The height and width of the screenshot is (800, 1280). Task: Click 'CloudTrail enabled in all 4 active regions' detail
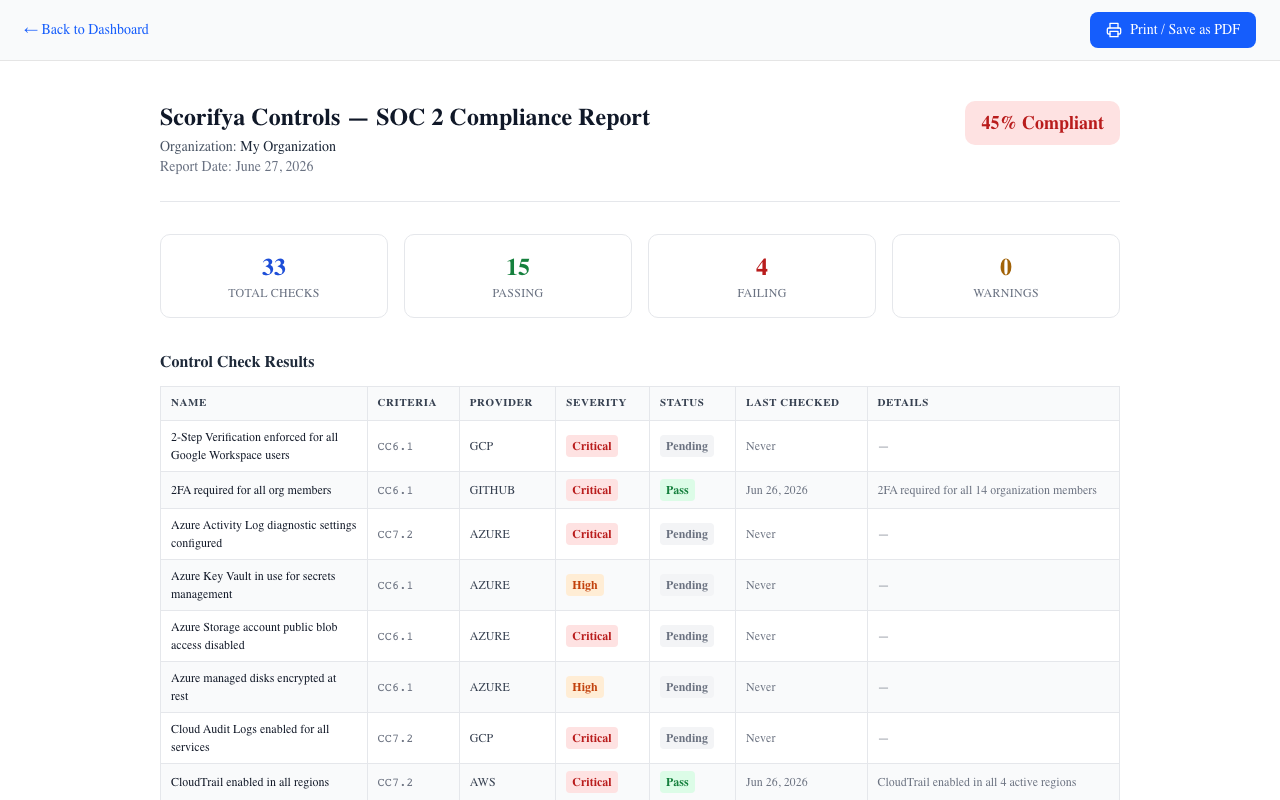977,782
